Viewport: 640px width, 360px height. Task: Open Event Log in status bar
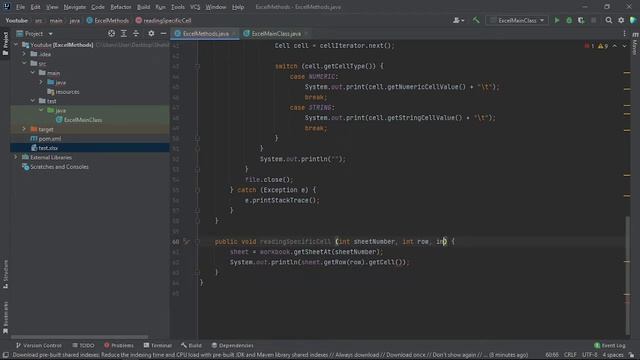[609, 345]
